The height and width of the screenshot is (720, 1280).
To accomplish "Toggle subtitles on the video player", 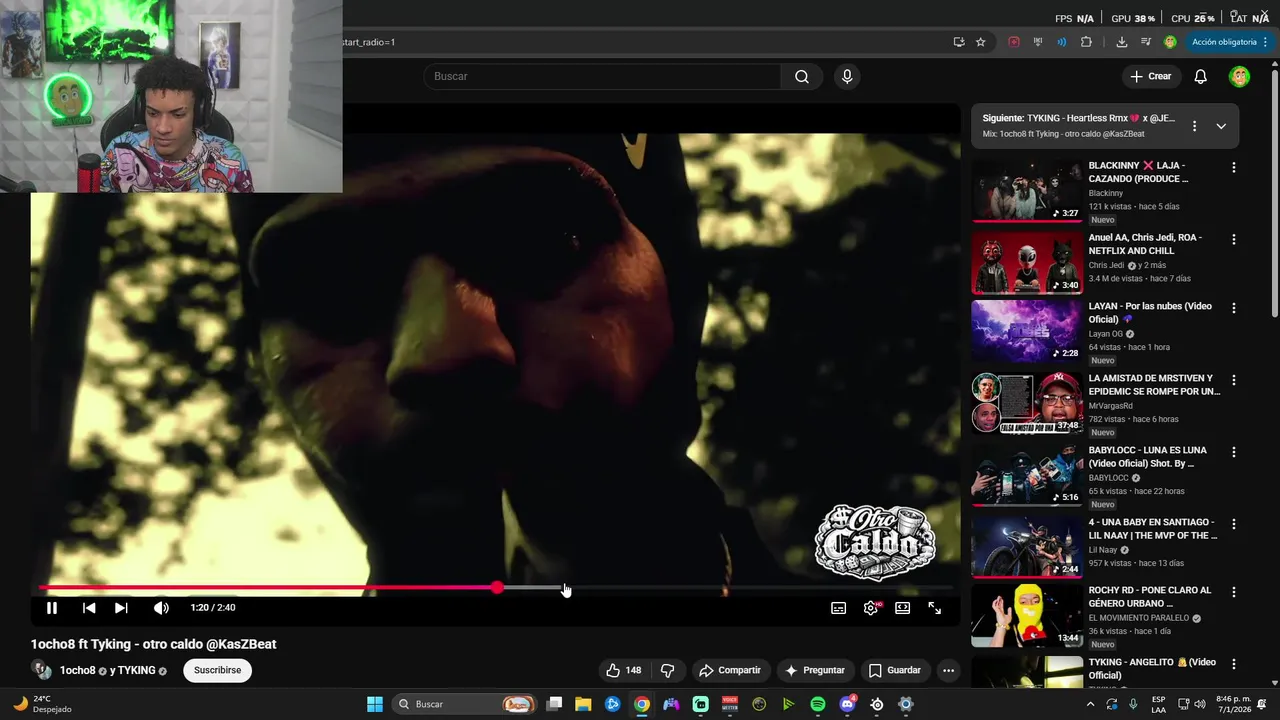I will 839,608.
